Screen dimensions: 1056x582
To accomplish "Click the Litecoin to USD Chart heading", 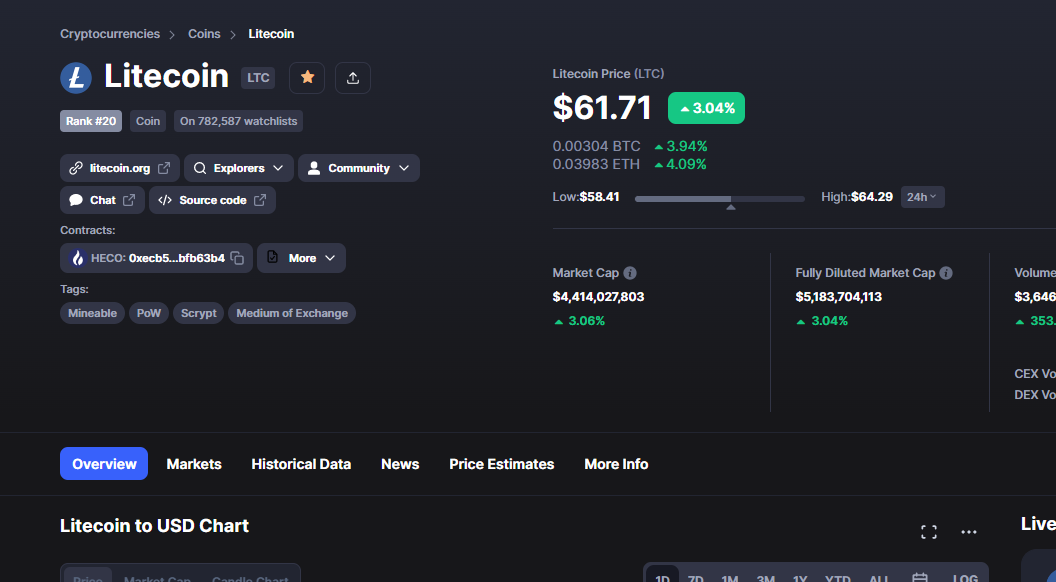I will (154, 525).
